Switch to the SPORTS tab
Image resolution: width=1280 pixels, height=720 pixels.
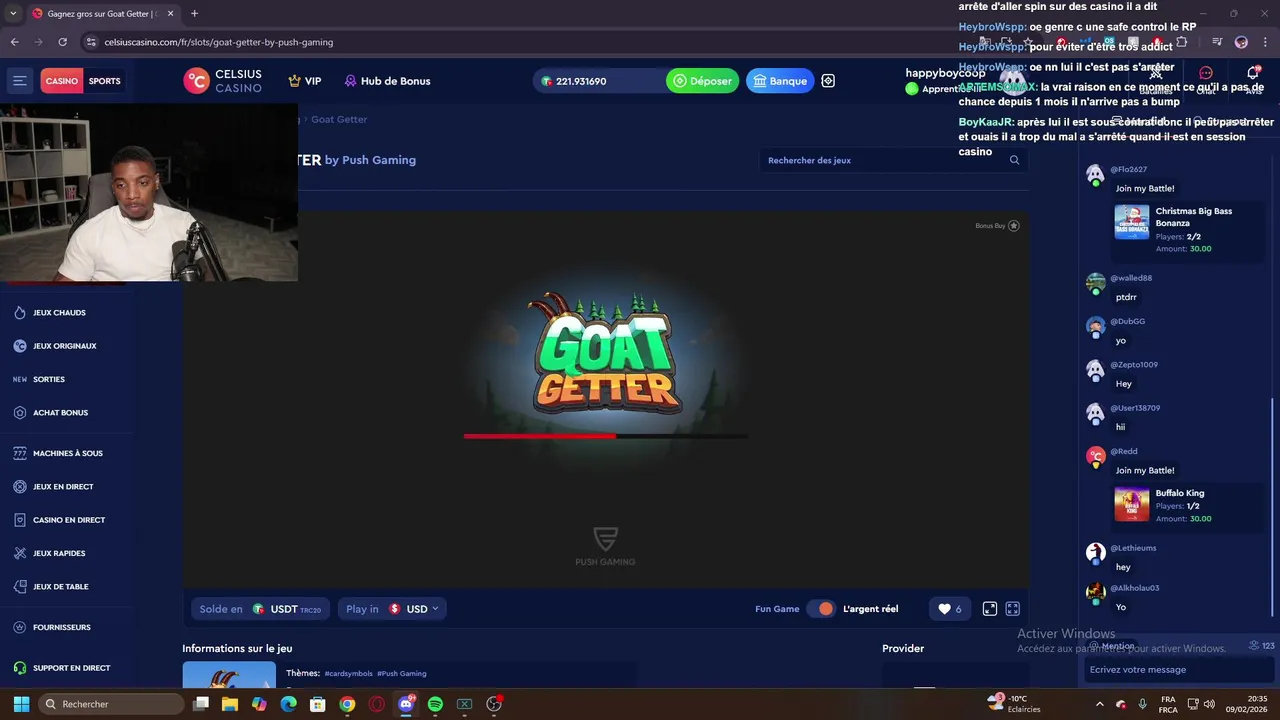[x=104, y=81]
